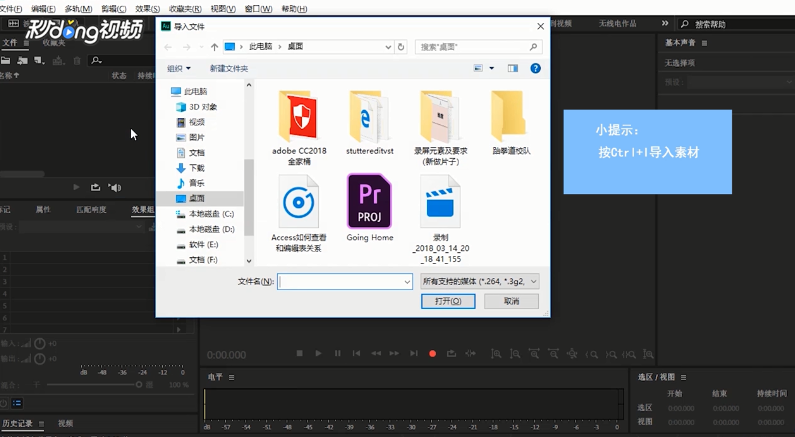Viewport: 795px width, 437px height.
Task: Click the loop playback icon in Files panel
Action: click(95, 188)
